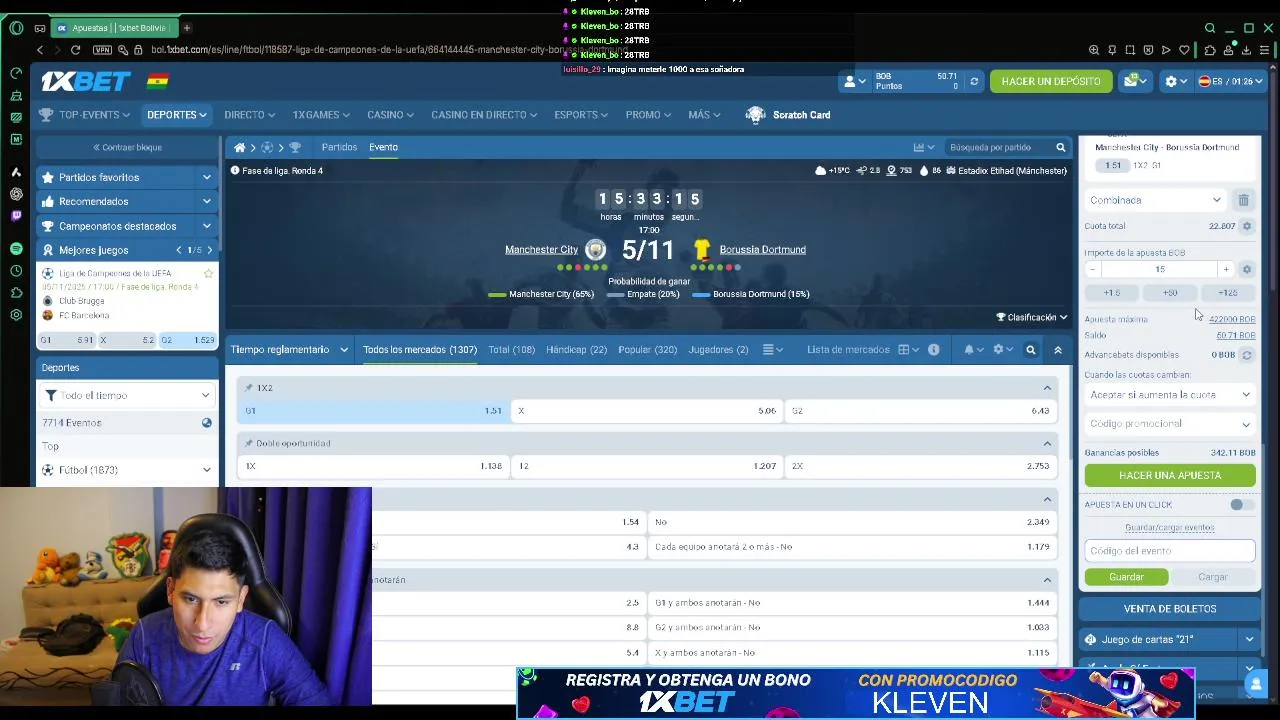1280x720 pixels.
Task: Select double chance 1X 1.138
Action: click(x=374, y=466)
